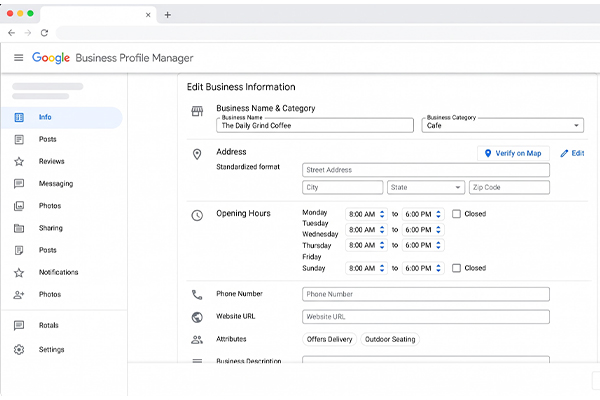Image resolution: width=600 pixels, height=400 pixels.
Task: Open the hamburger main menu
Action: [18, 58]
